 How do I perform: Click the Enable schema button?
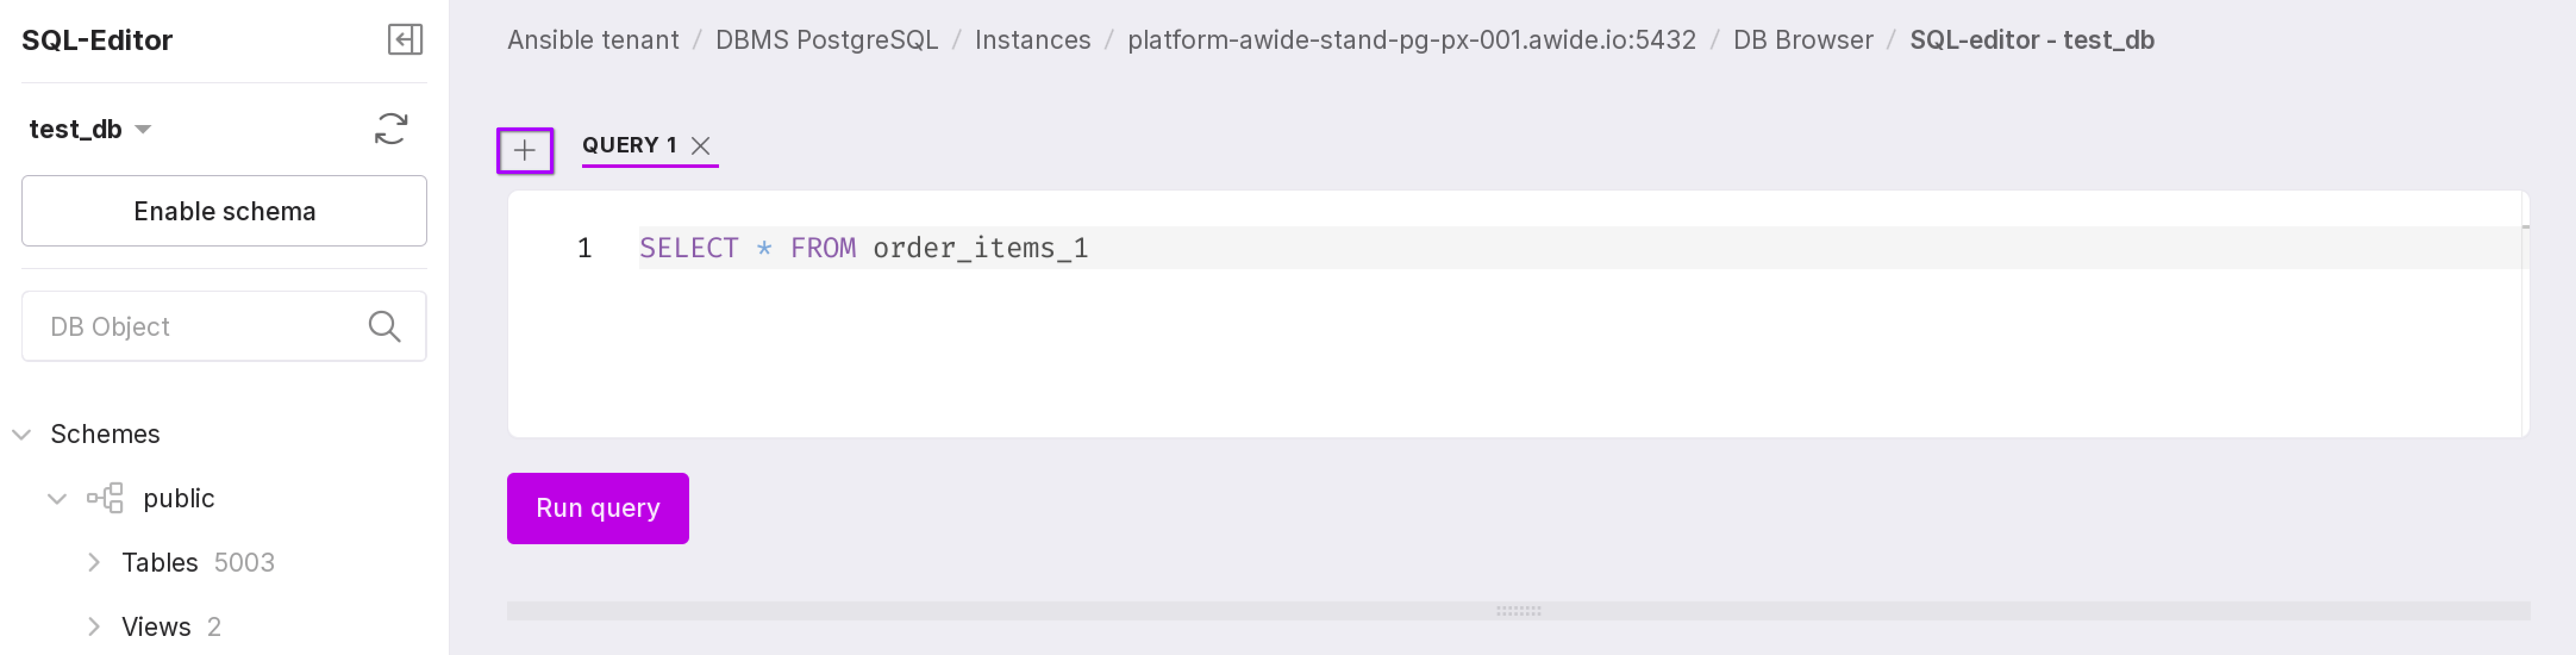coord(224,211)
